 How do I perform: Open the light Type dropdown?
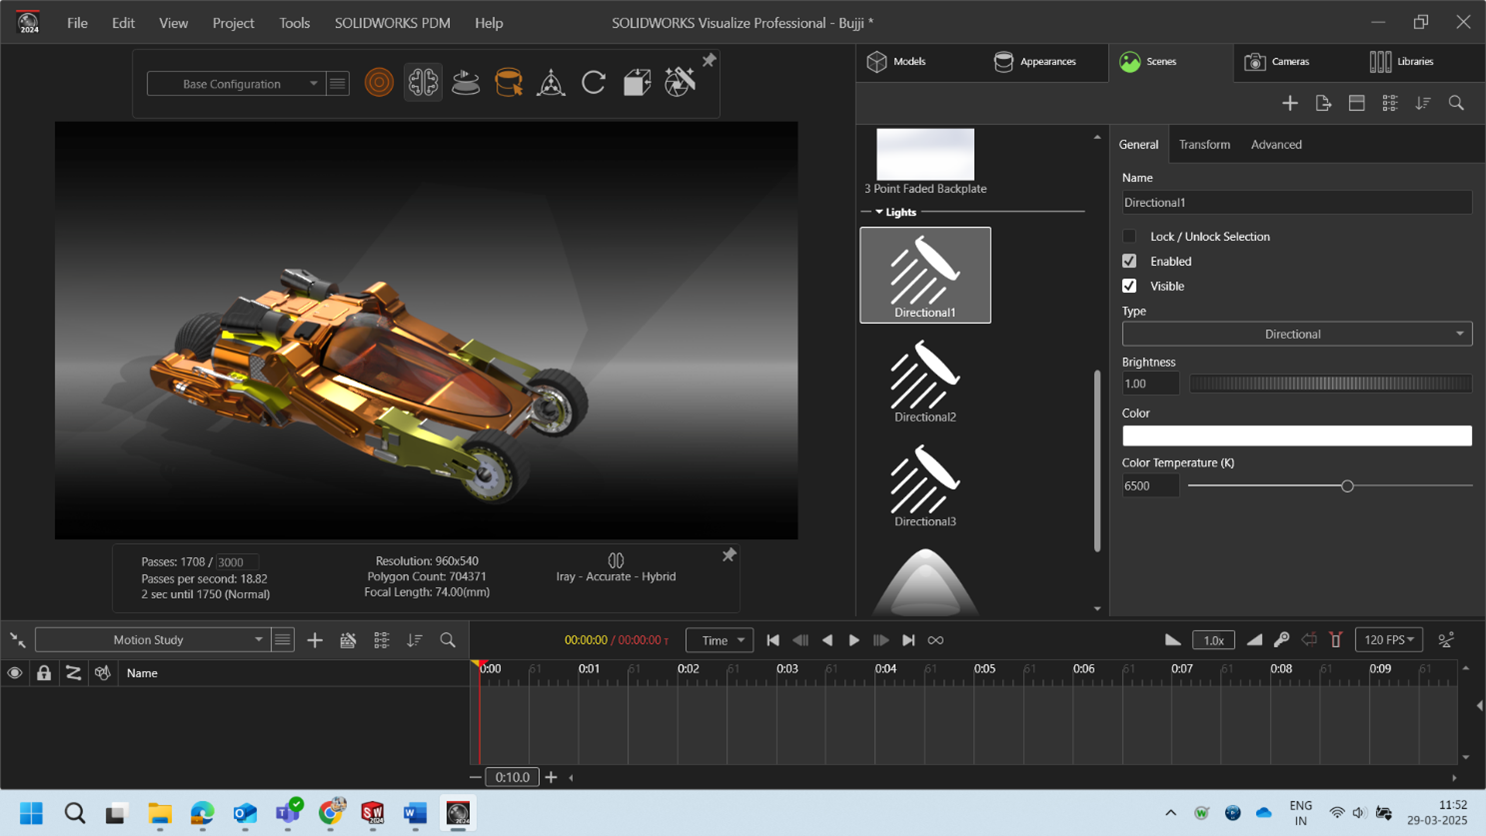pyautogui.click(x=1296, y=334)
